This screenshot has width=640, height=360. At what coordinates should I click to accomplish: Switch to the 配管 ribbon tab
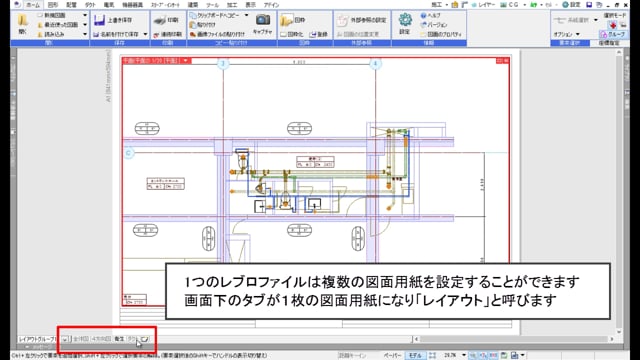[x=71, y=5]
